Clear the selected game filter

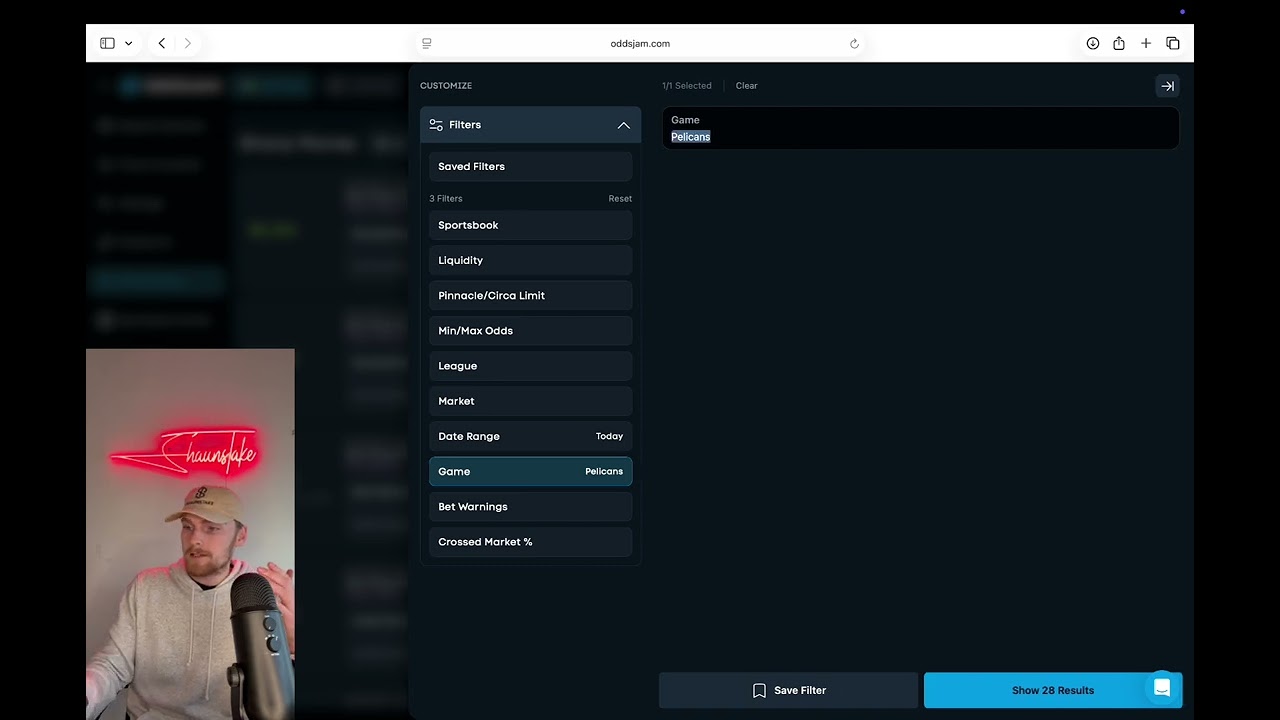(x=747, y=86)
